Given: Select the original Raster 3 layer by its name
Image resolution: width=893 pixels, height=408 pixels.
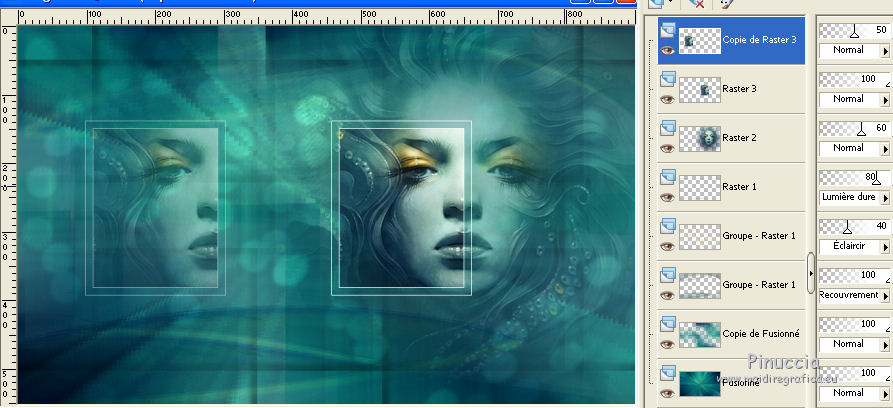Looking at the screenshot, I should [x=739, y=89].
